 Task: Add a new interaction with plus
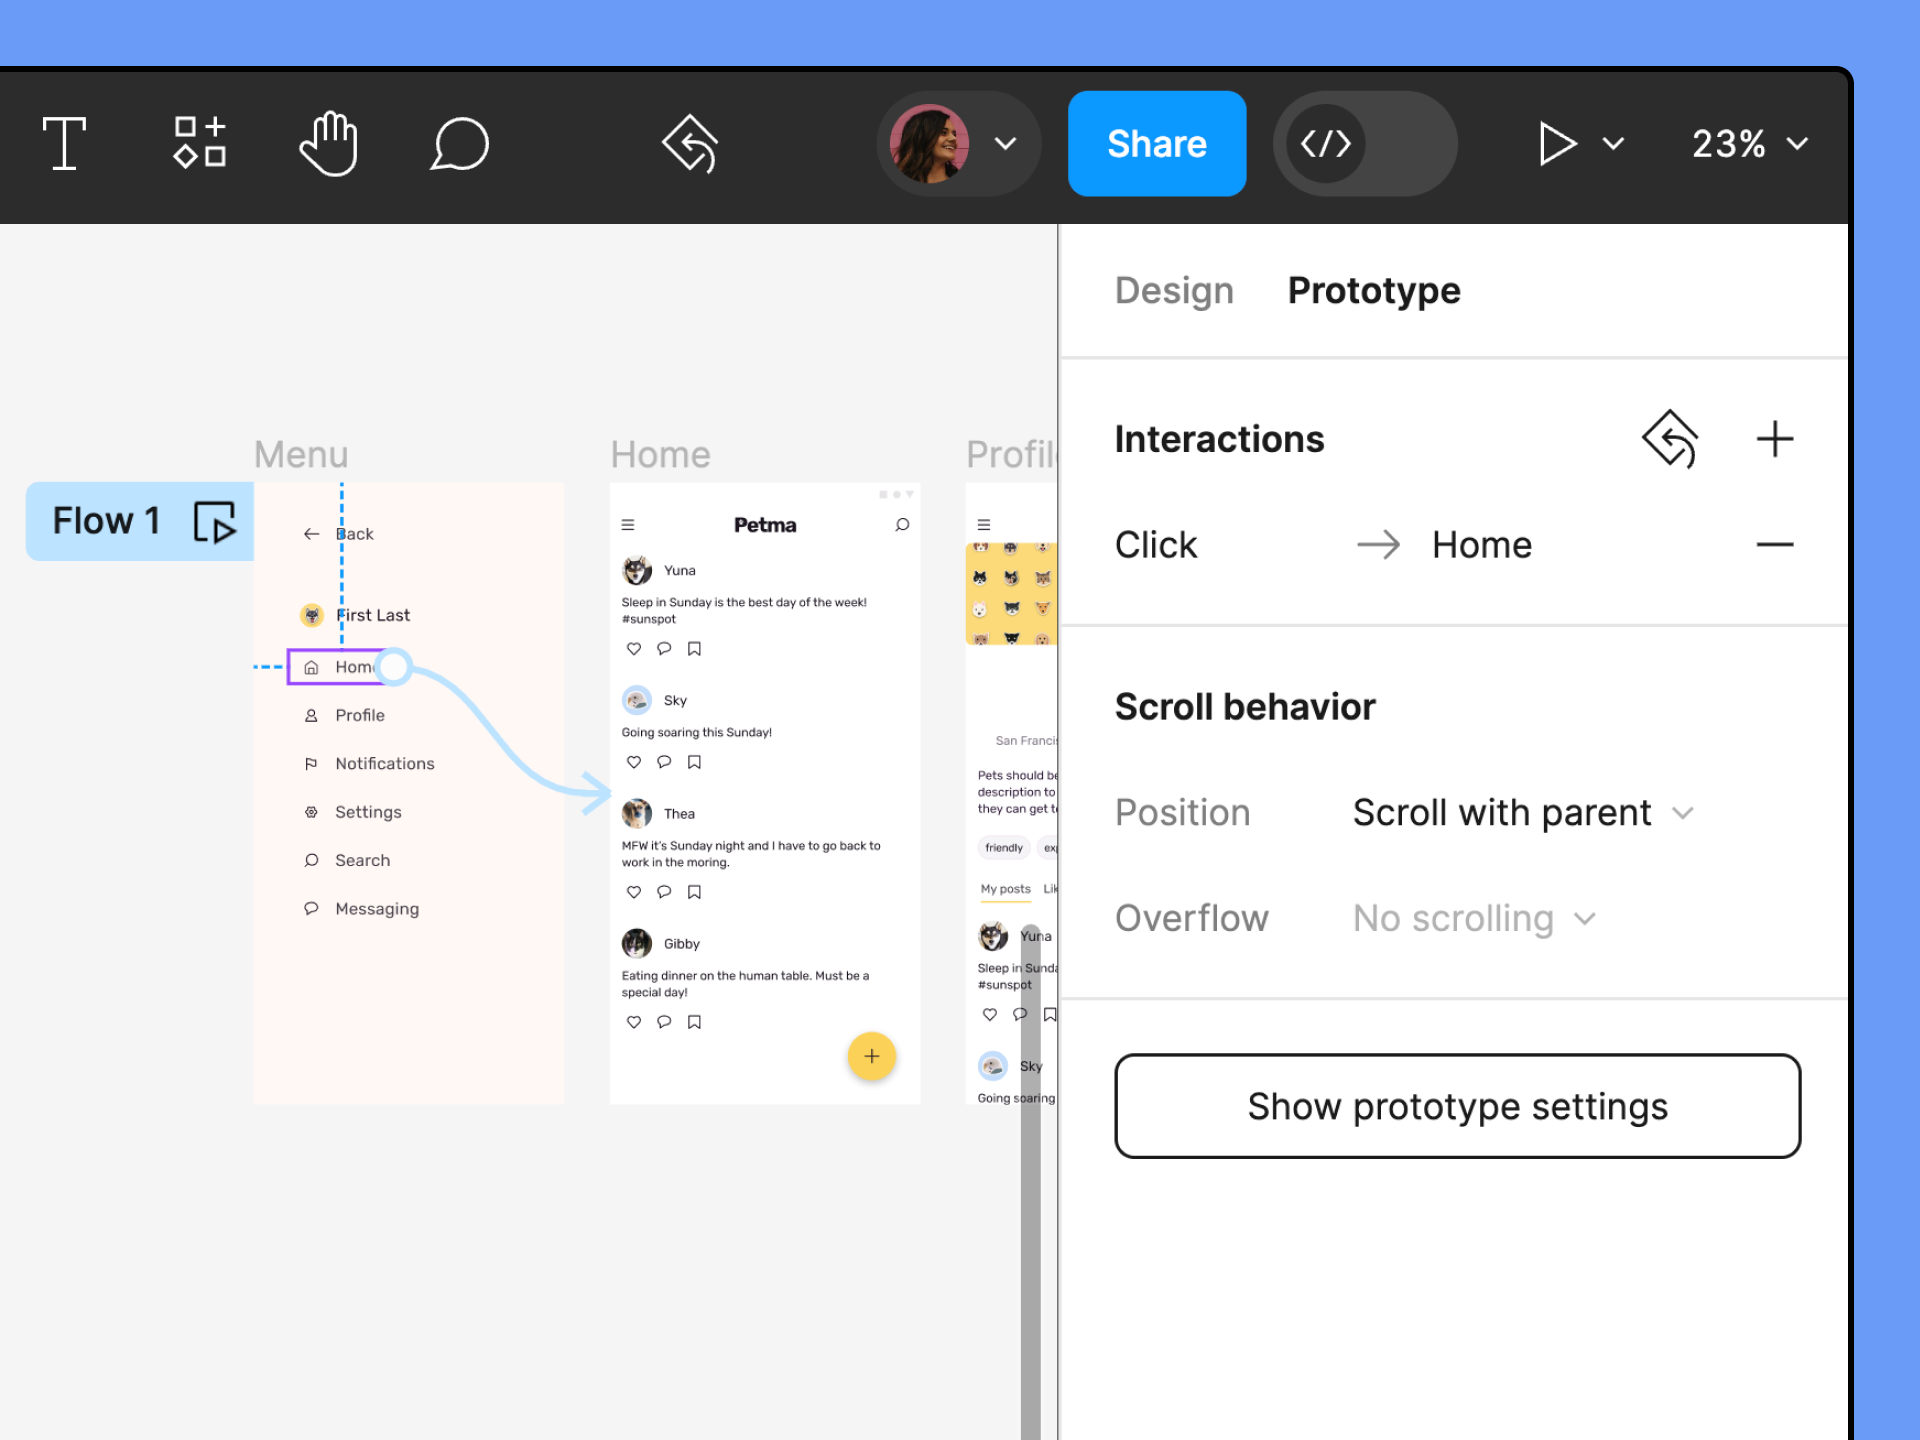click(x=1774, y=439)
